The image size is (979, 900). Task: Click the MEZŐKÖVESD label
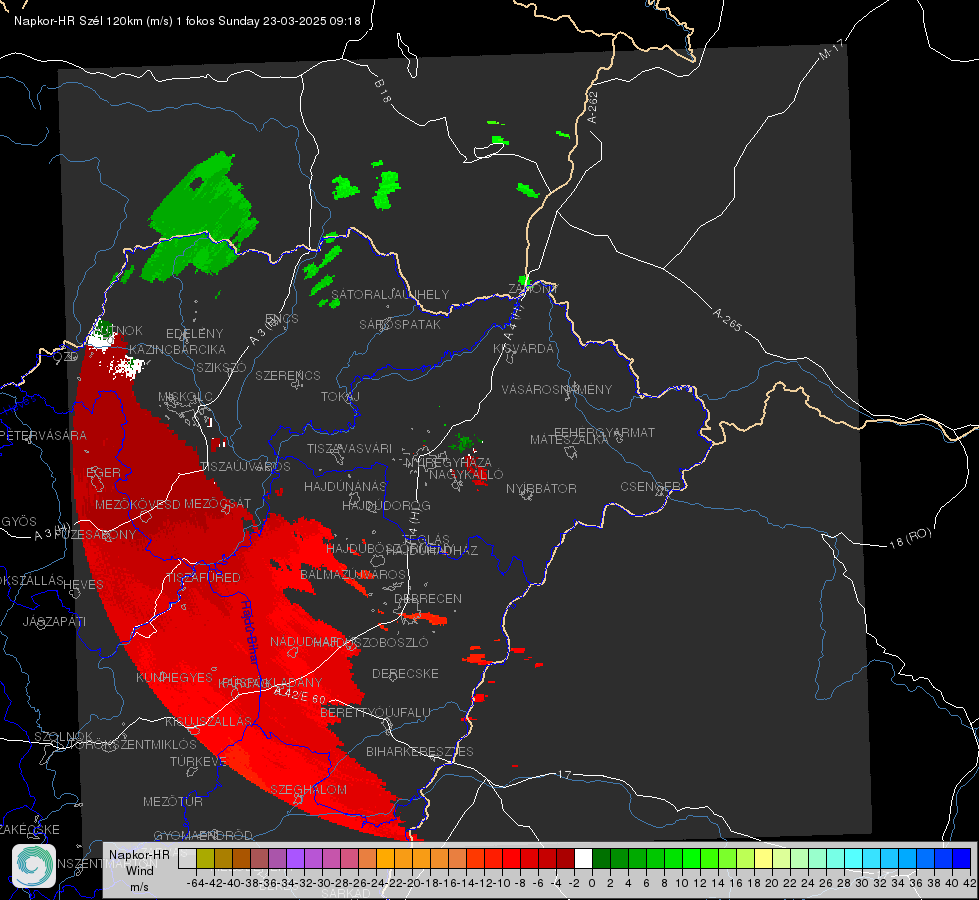point(137,504)
